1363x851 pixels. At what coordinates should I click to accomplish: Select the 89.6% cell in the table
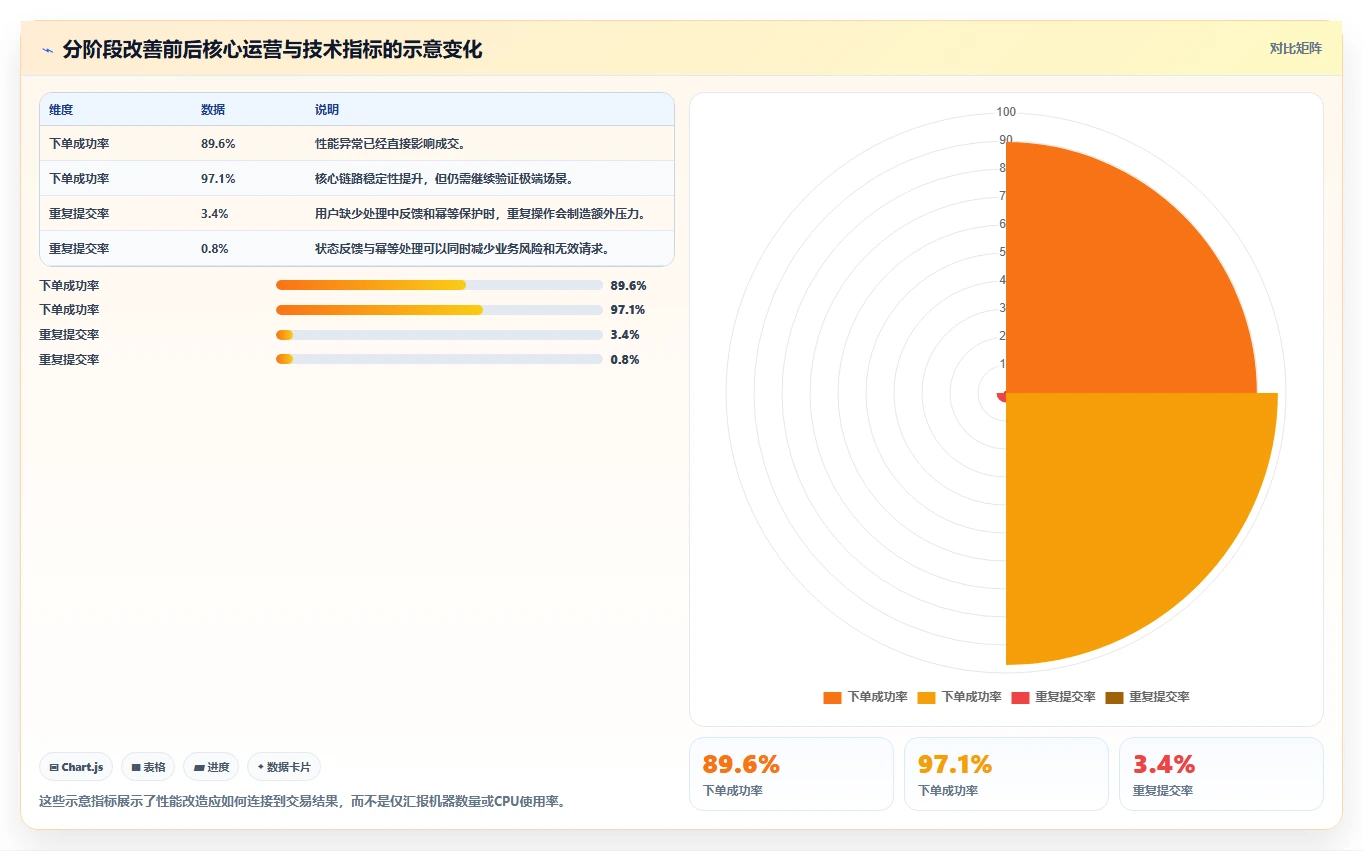(218, 144)
